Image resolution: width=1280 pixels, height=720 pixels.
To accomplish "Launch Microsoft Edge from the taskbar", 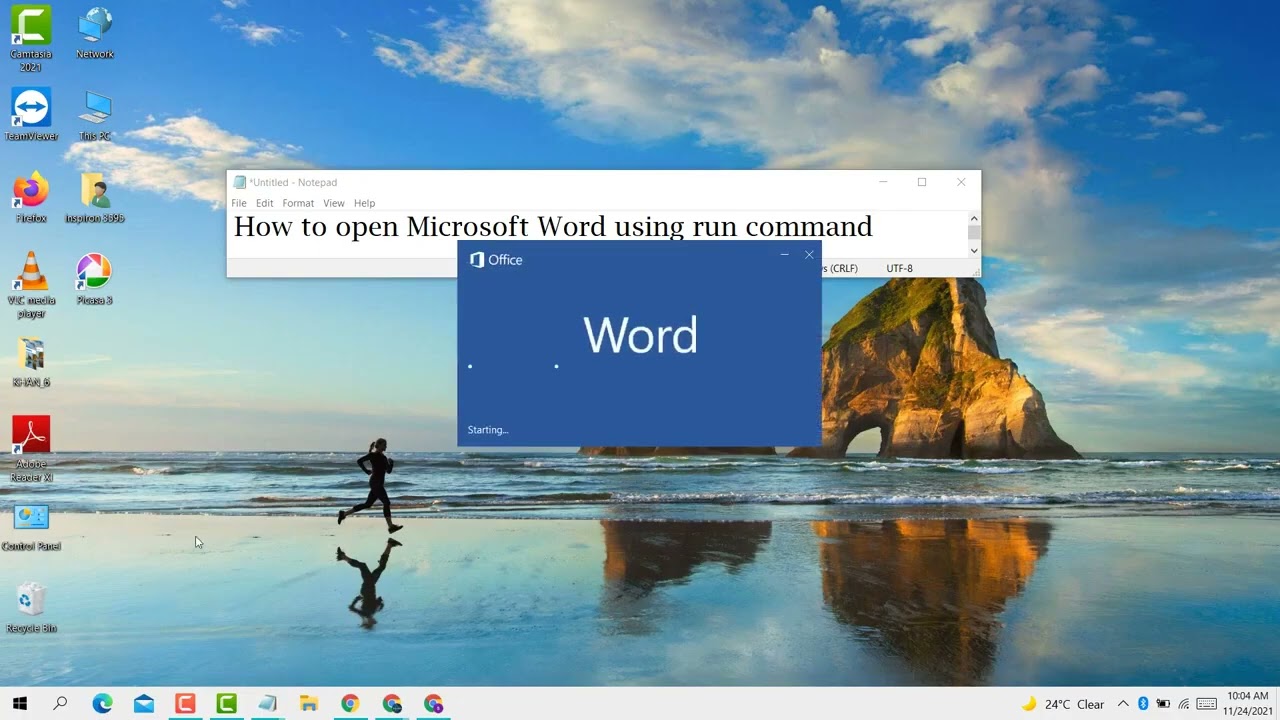I will coord(102,704).
